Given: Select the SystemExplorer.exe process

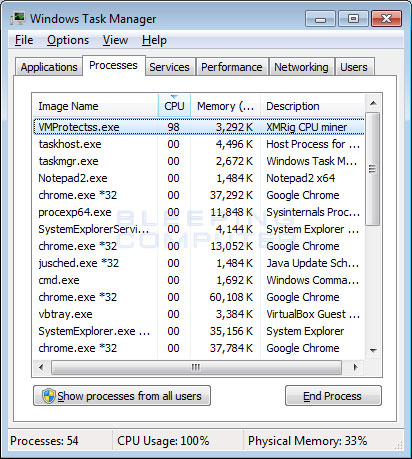Looking at the screenshot, I should click(199, 331).
